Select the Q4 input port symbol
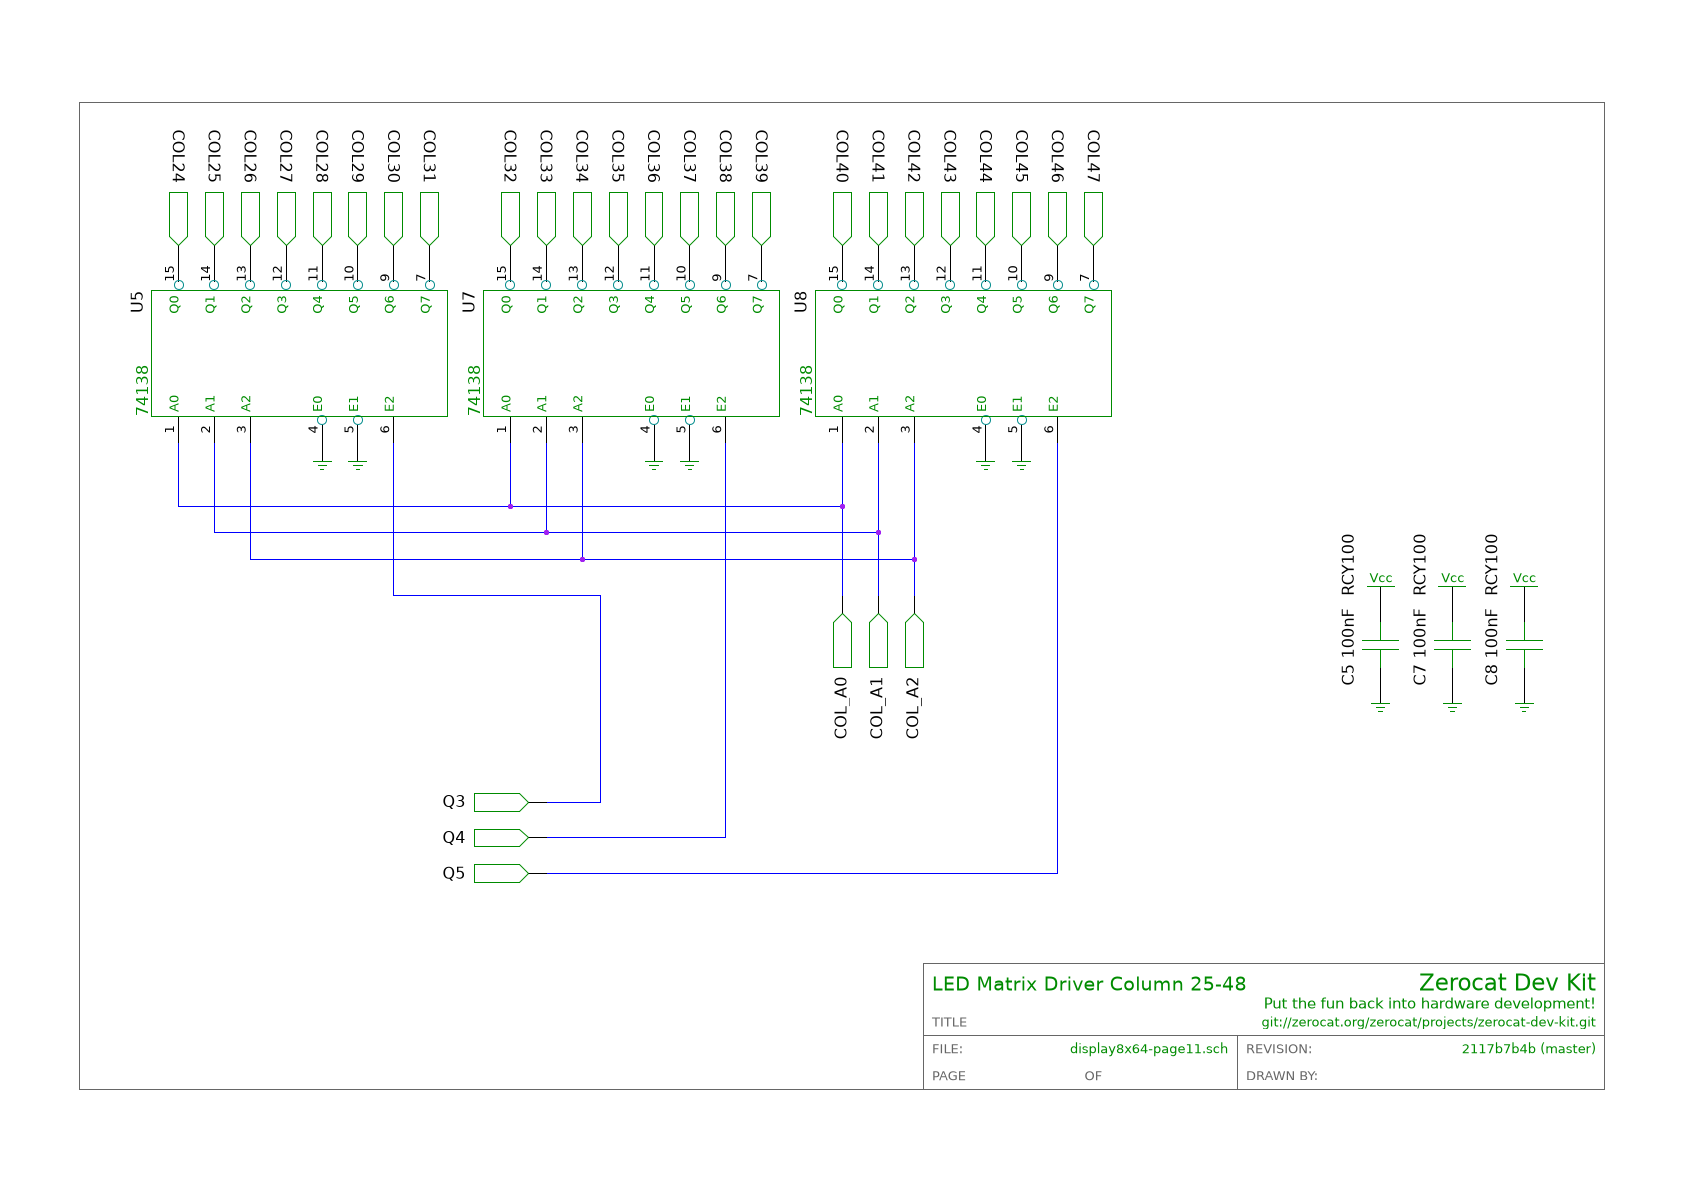Image resolution: width=1684 pixels, height=1191 pixels. pos(501,838)
